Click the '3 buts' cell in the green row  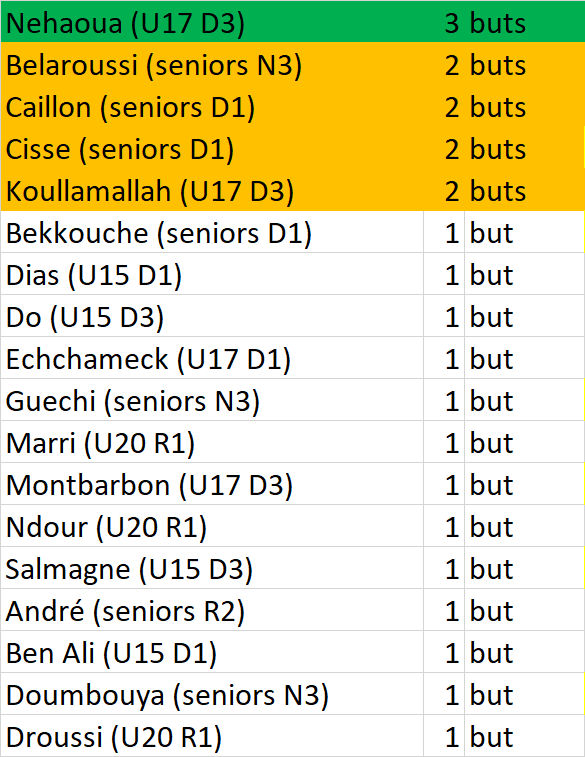click(x=503, y=22)
